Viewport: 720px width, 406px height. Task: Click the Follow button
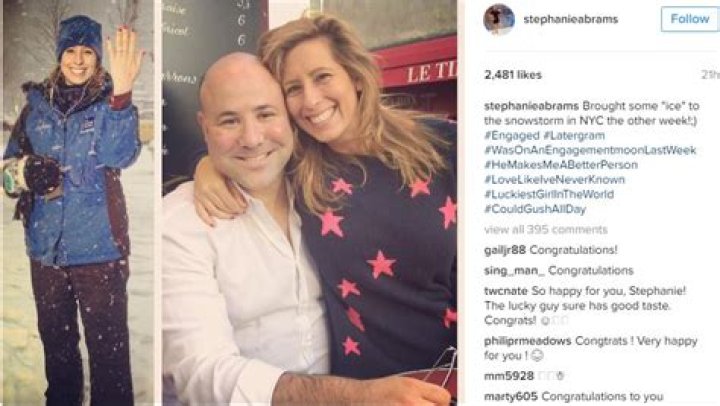coord(690,19)
